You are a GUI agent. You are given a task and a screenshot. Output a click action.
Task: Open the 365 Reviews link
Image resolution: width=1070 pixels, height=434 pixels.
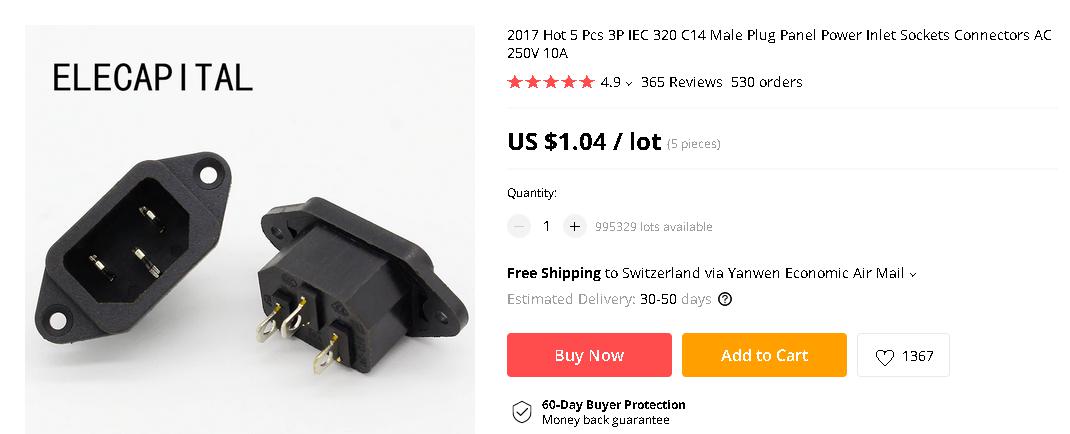[x=681, y=83]
